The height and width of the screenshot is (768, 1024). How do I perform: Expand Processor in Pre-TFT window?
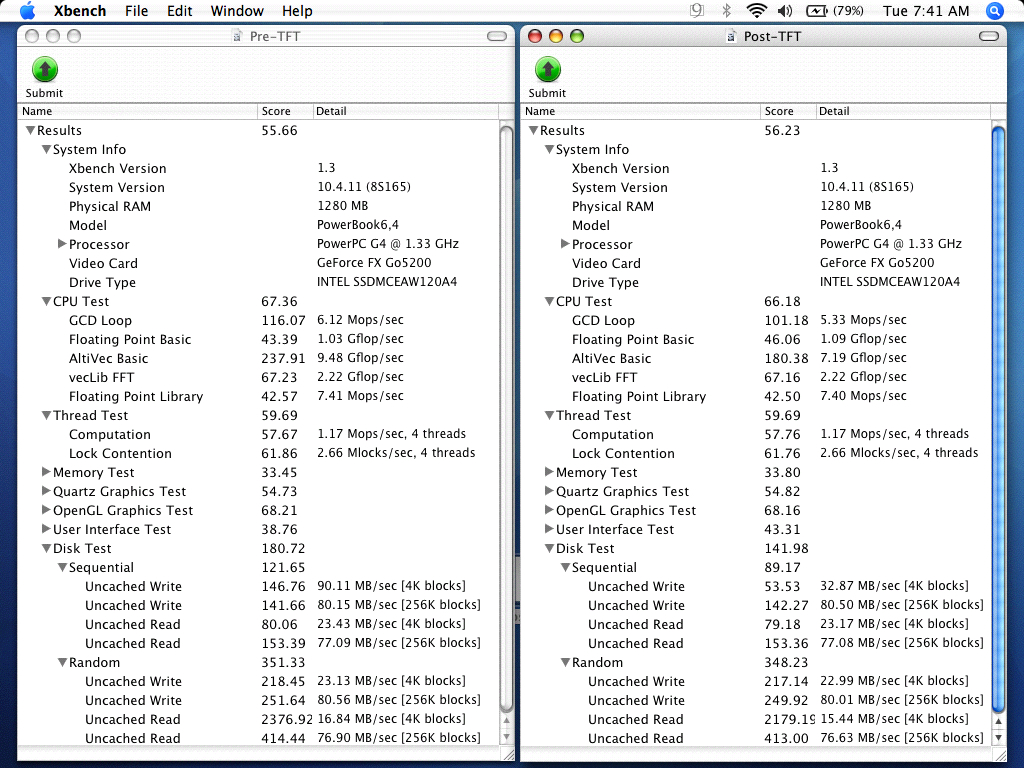62,244
